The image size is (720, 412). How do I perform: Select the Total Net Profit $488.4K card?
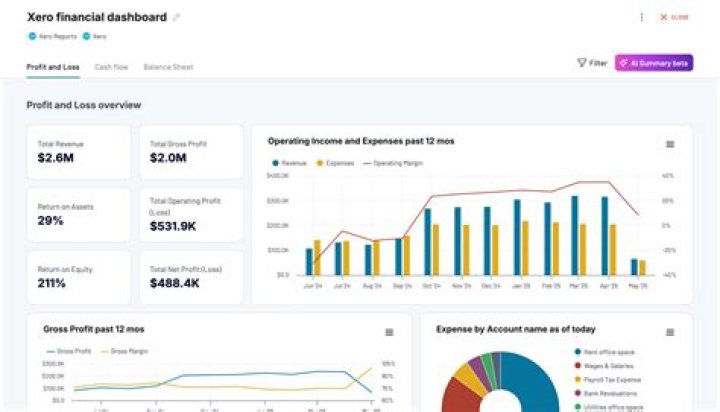point(191,277)
